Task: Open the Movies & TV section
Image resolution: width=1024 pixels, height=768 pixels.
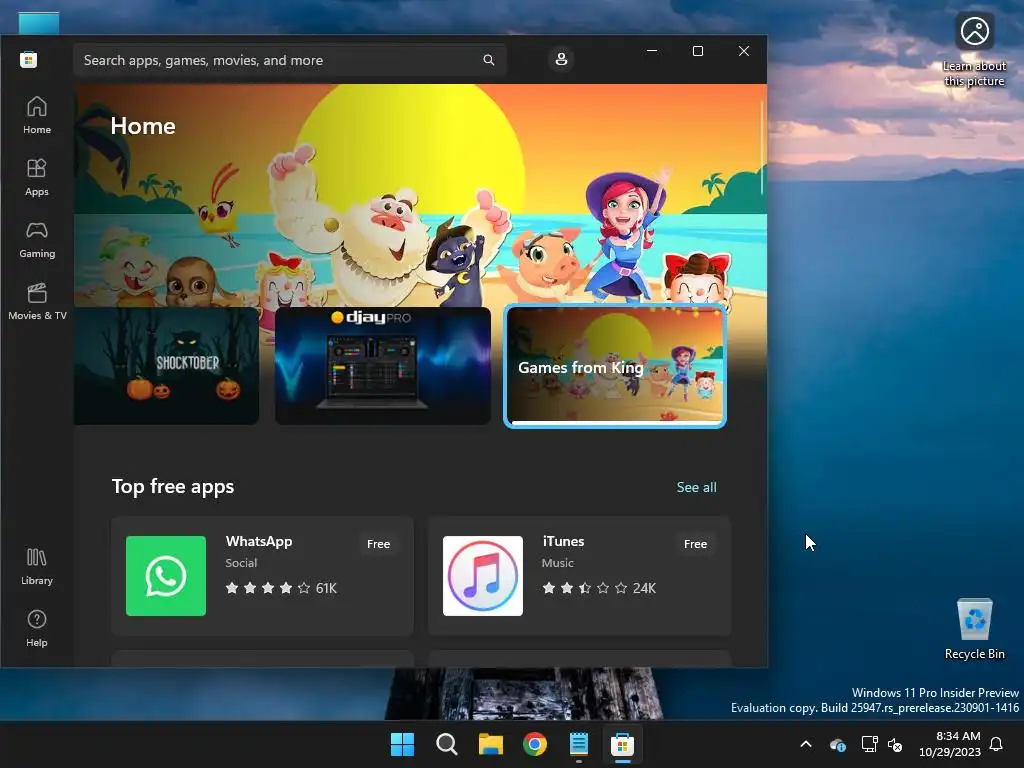Action: (37, 302)
